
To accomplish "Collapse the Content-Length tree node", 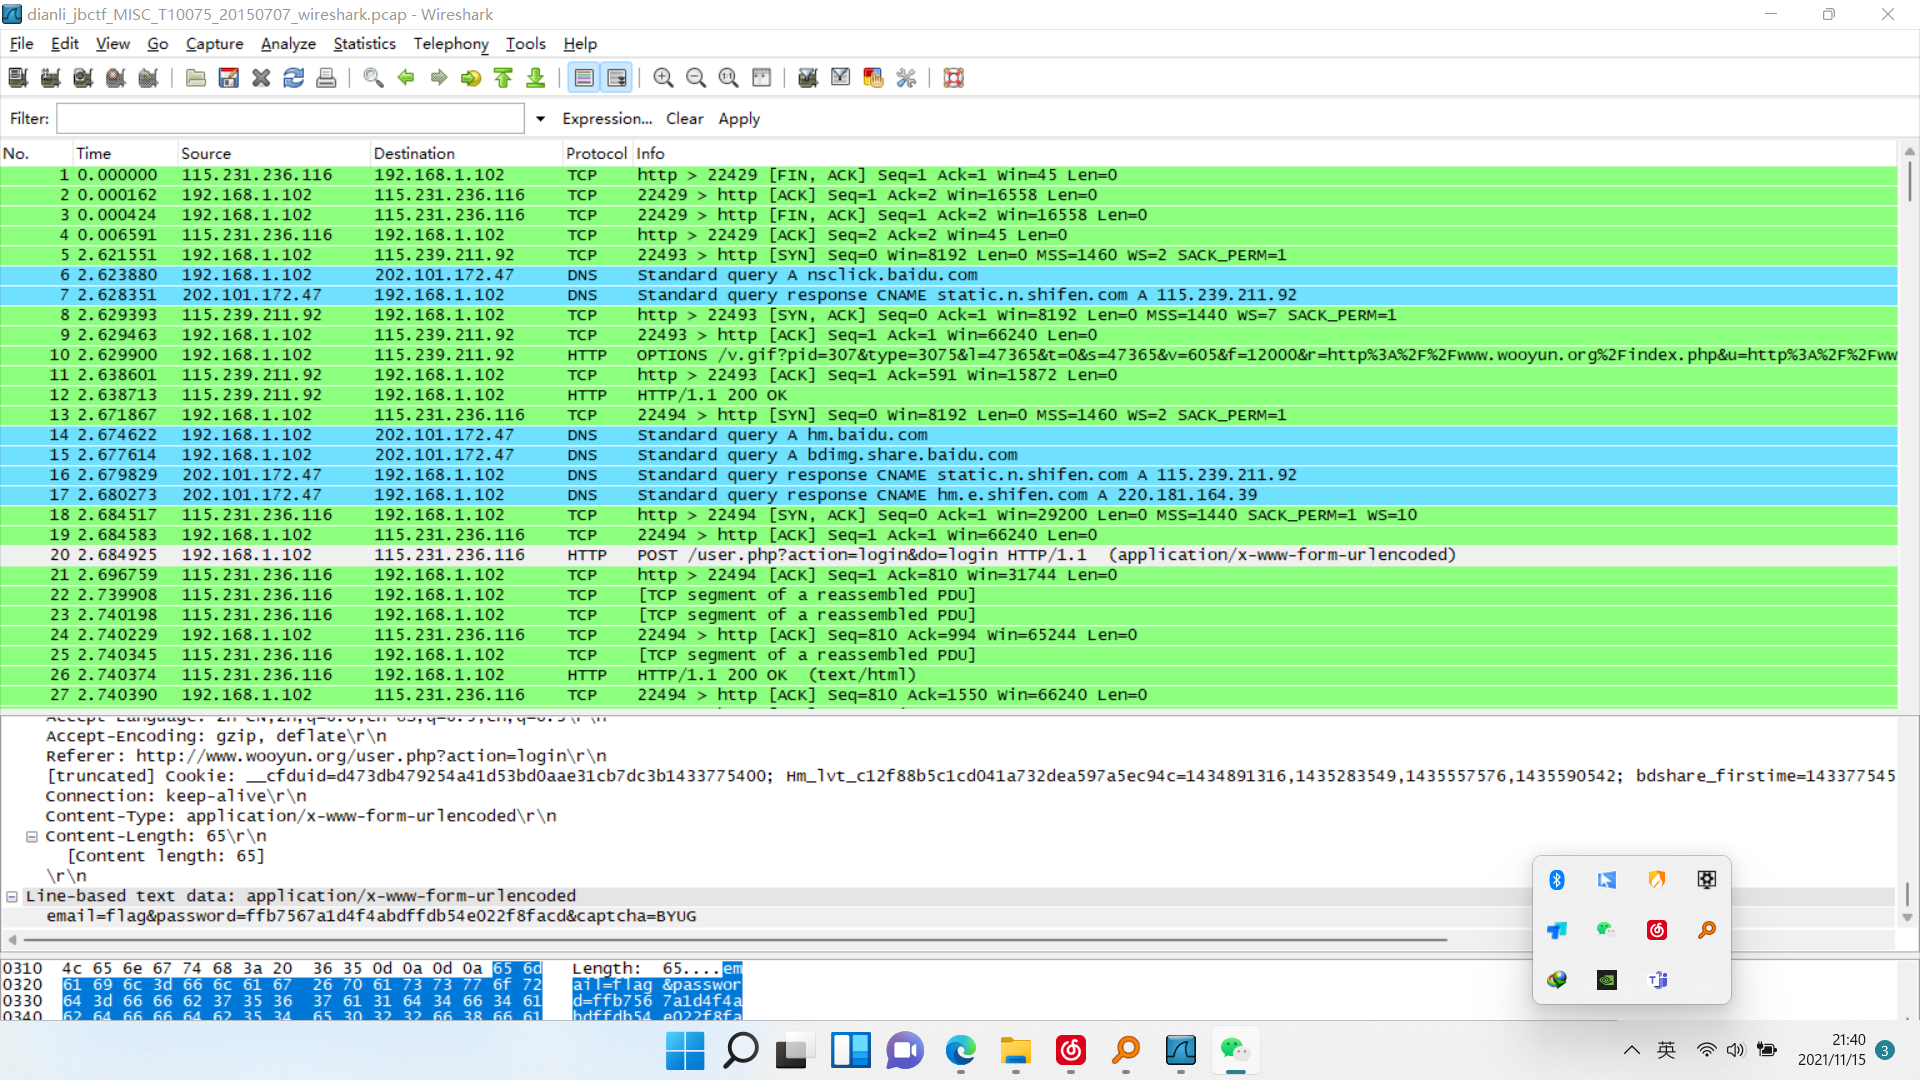I will (x=32, y=836).
